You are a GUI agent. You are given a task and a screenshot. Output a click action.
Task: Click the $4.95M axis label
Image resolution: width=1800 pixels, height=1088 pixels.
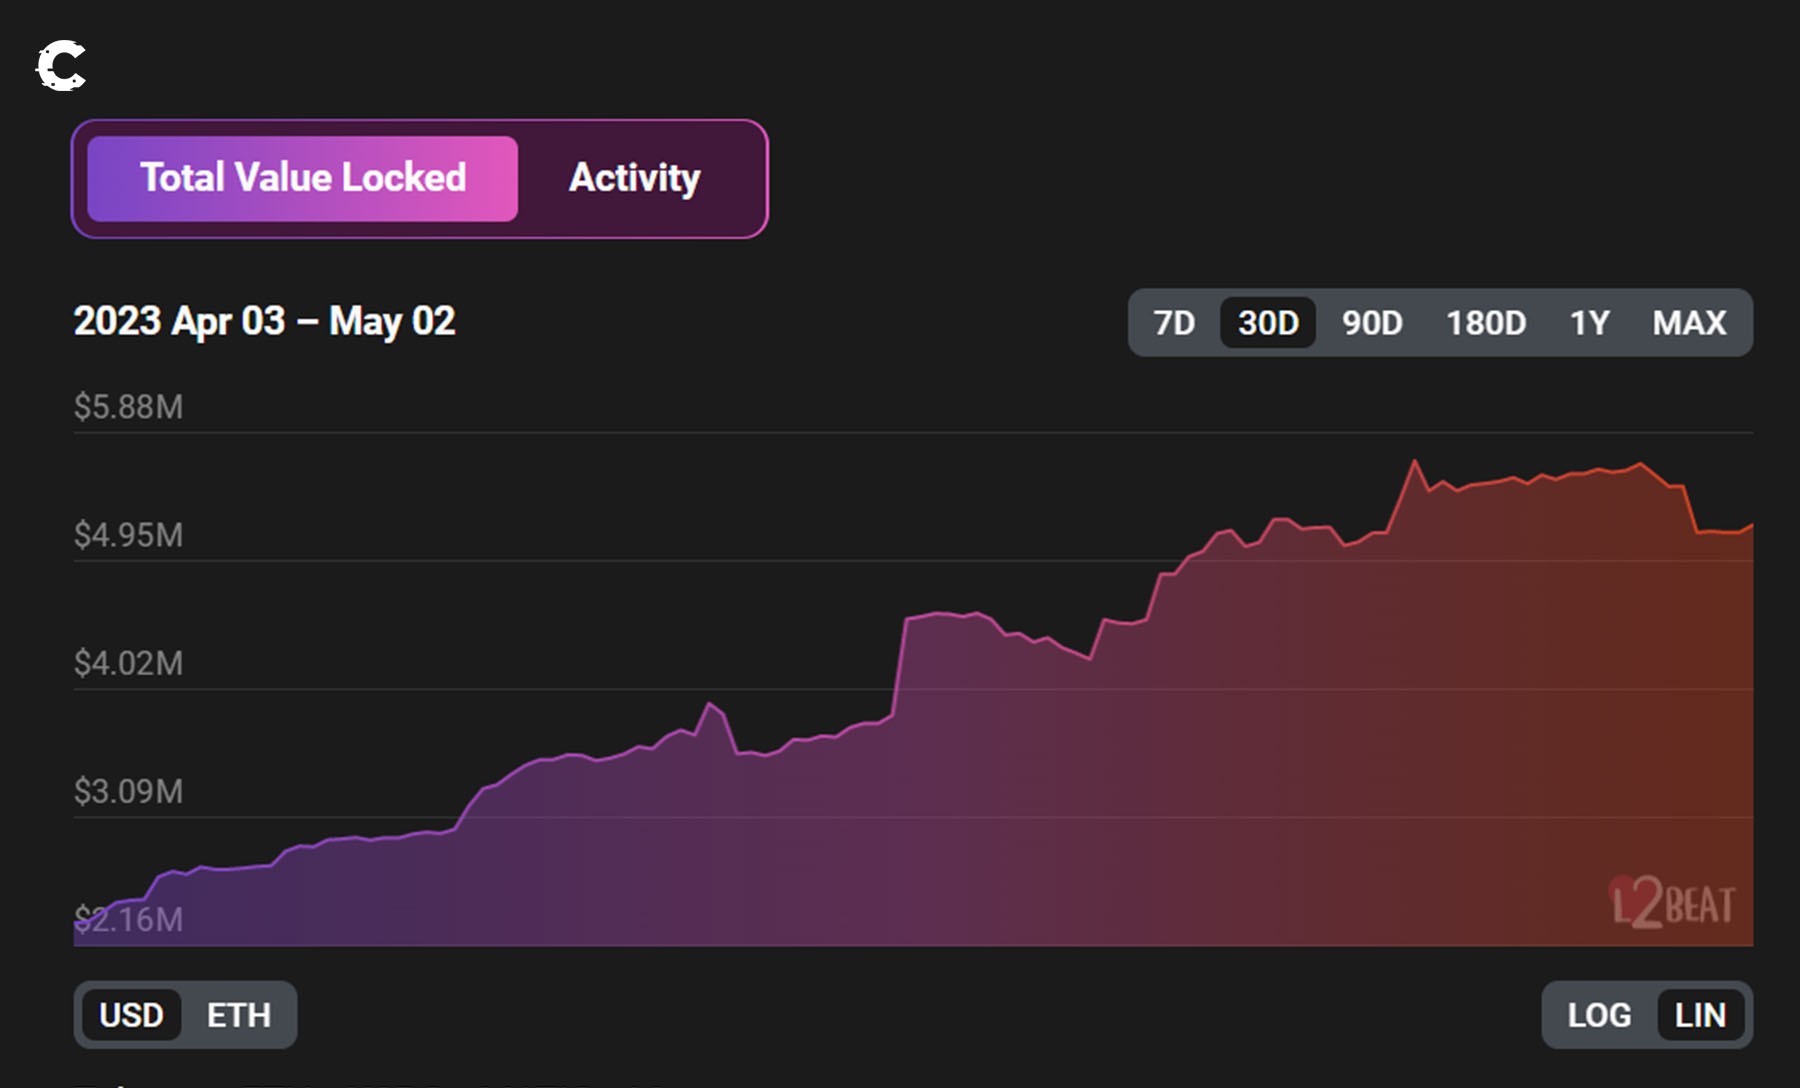(x=128, y=535)
